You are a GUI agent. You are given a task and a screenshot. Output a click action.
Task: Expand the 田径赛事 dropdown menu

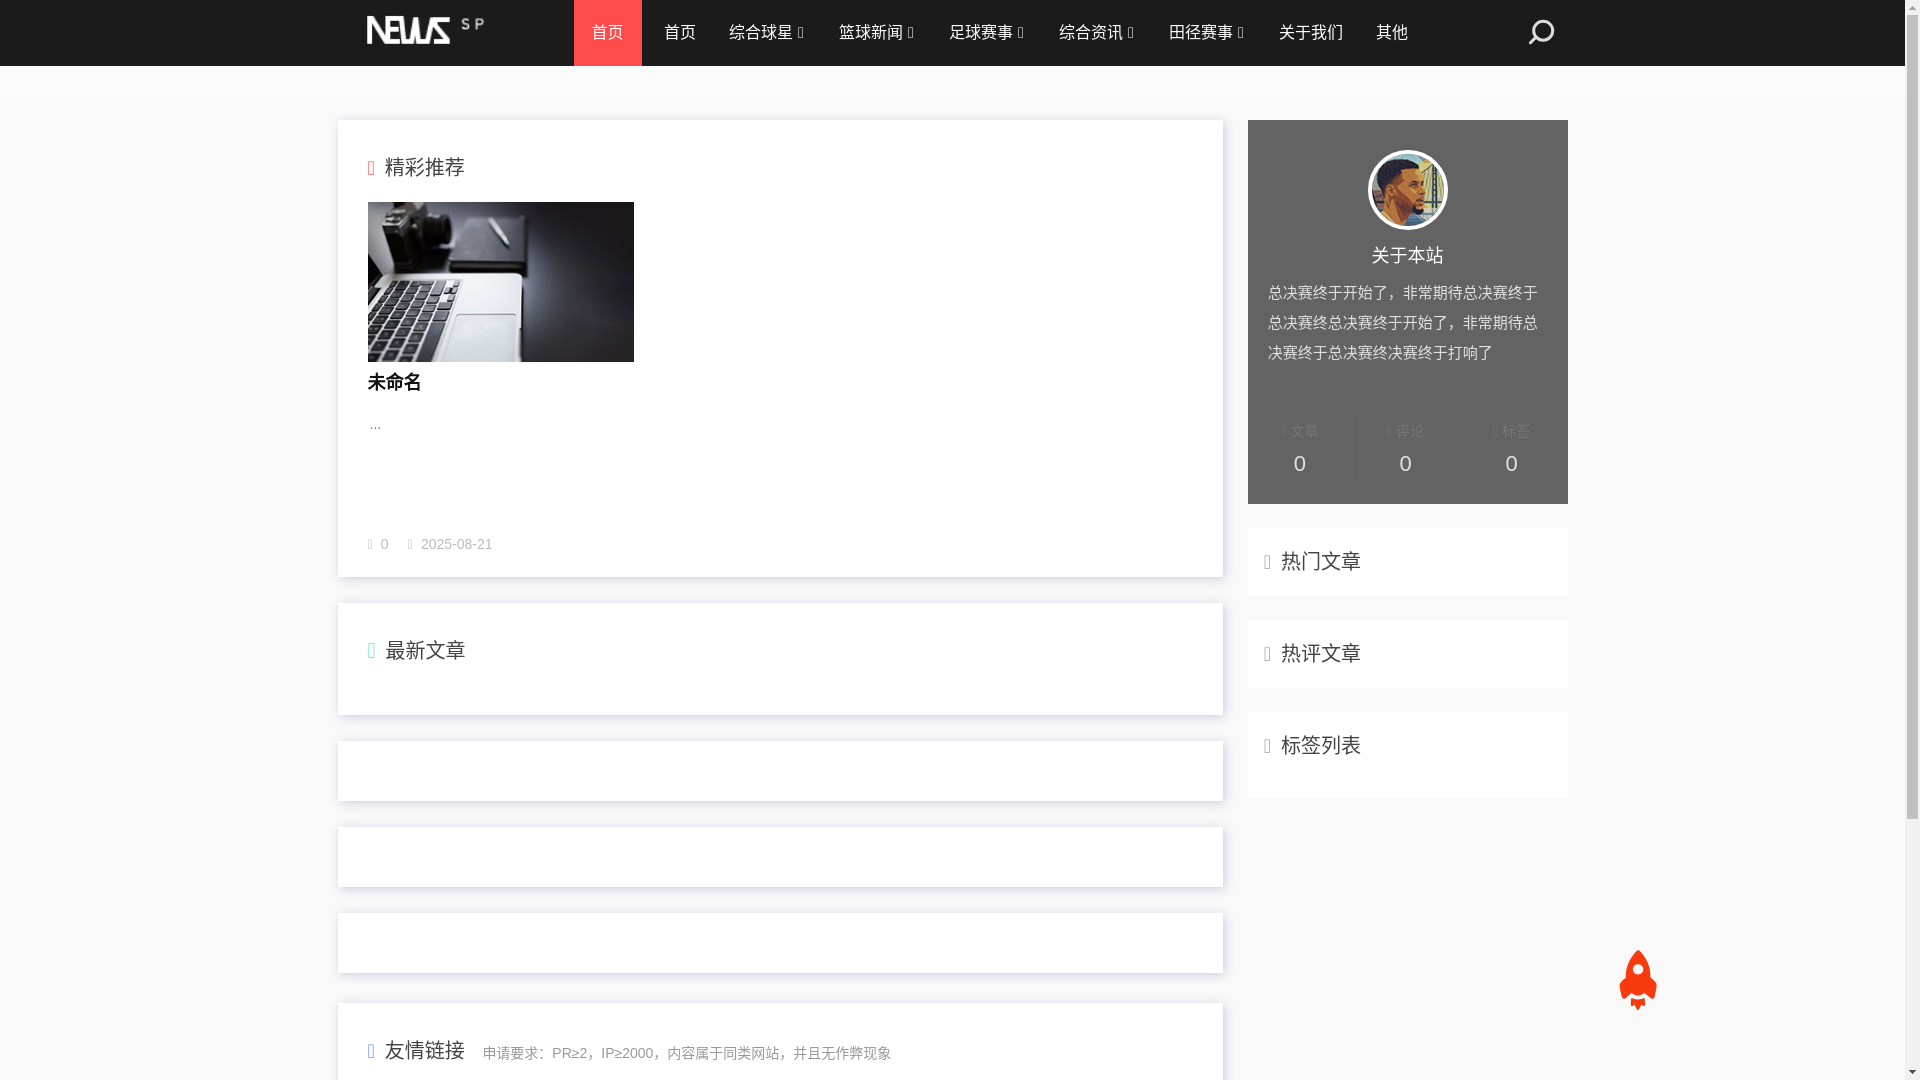[x=1207, y=33]
